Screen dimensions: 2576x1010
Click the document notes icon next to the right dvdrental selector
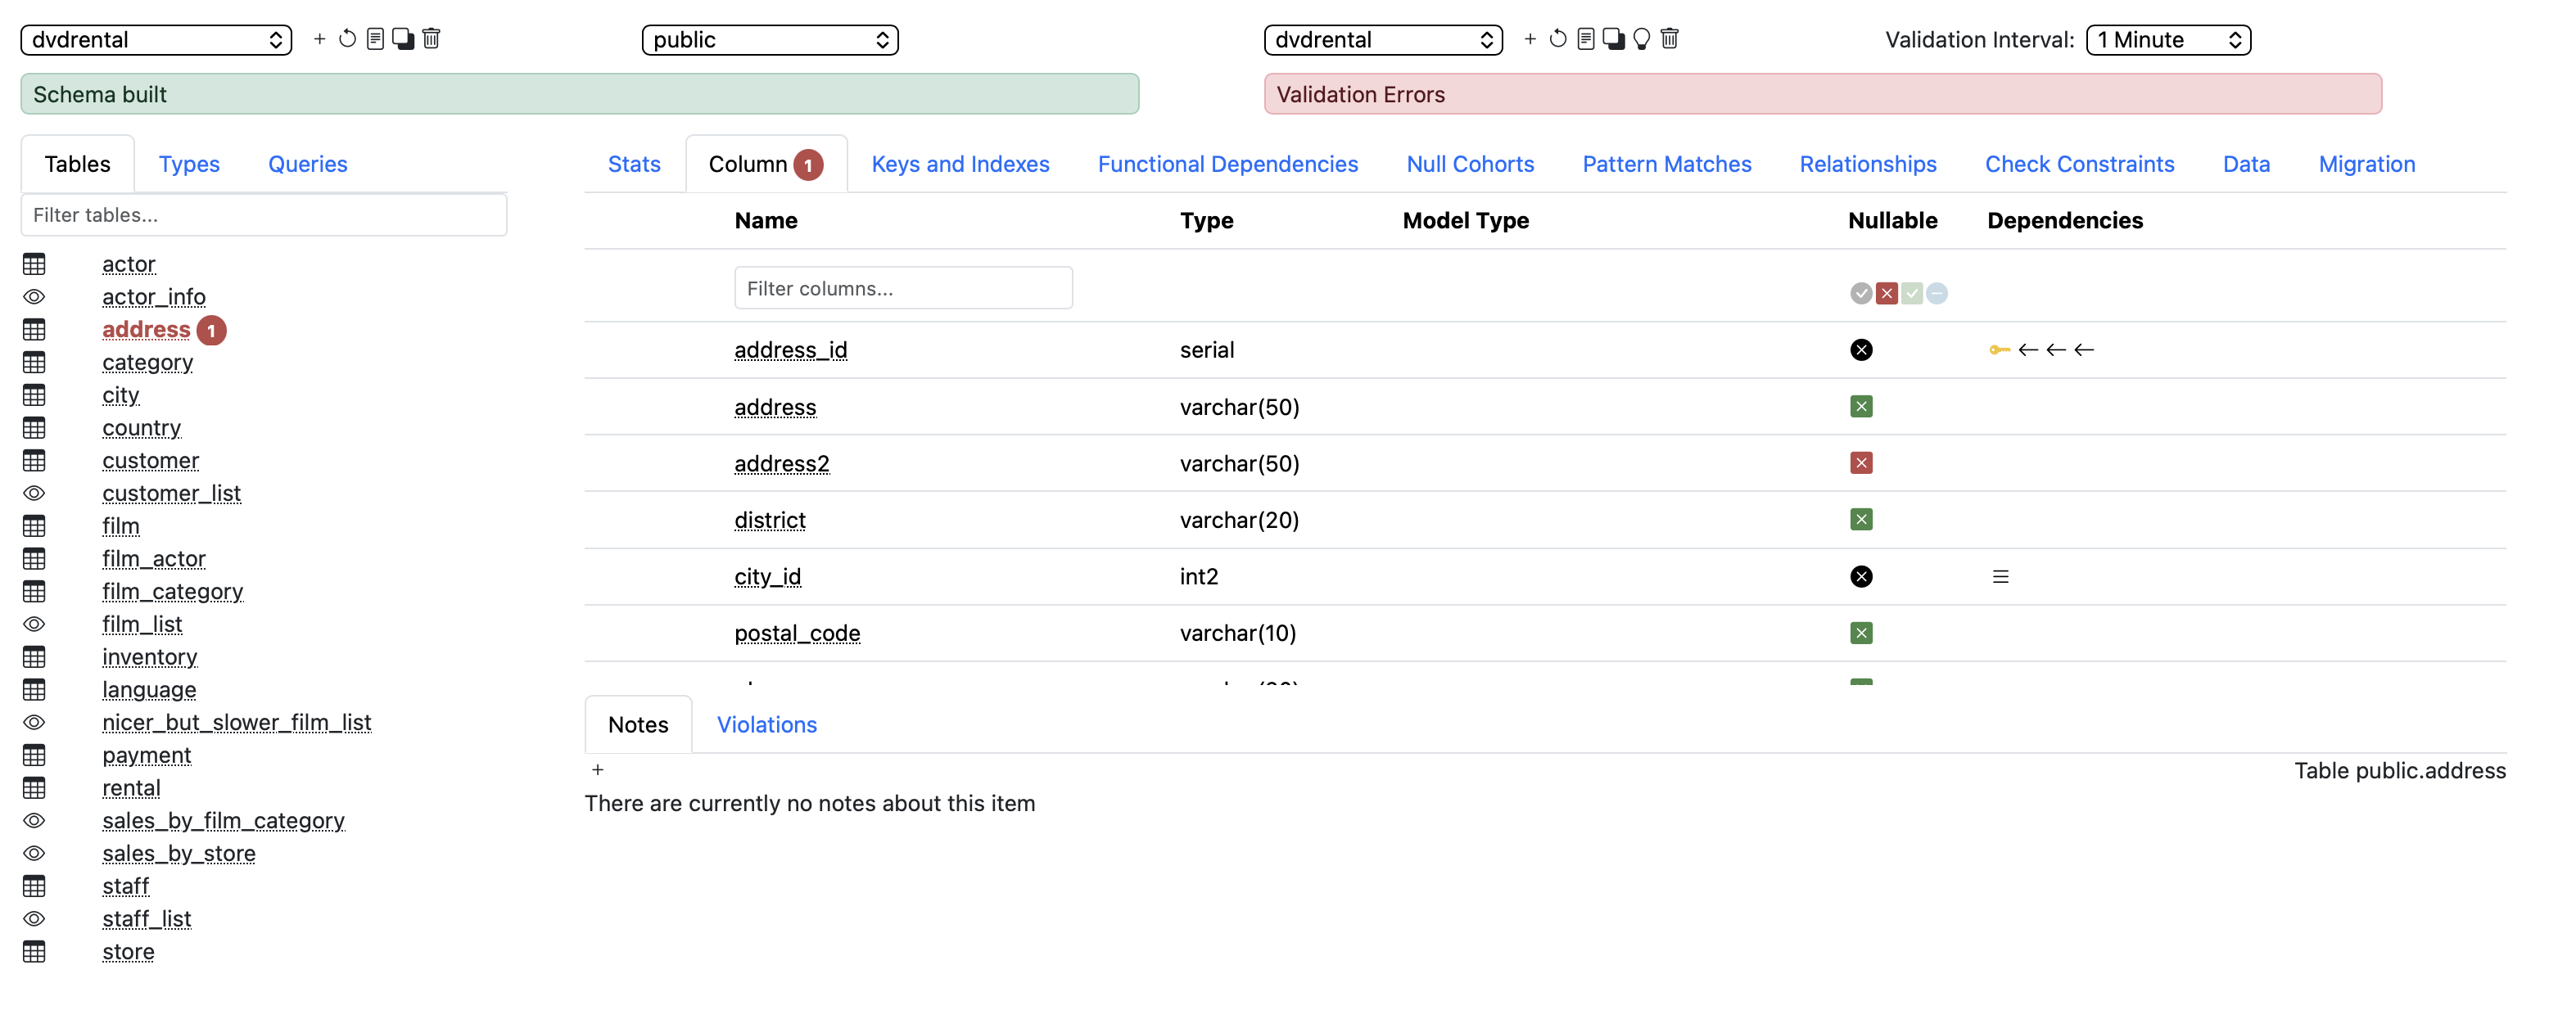(1585, 39)
